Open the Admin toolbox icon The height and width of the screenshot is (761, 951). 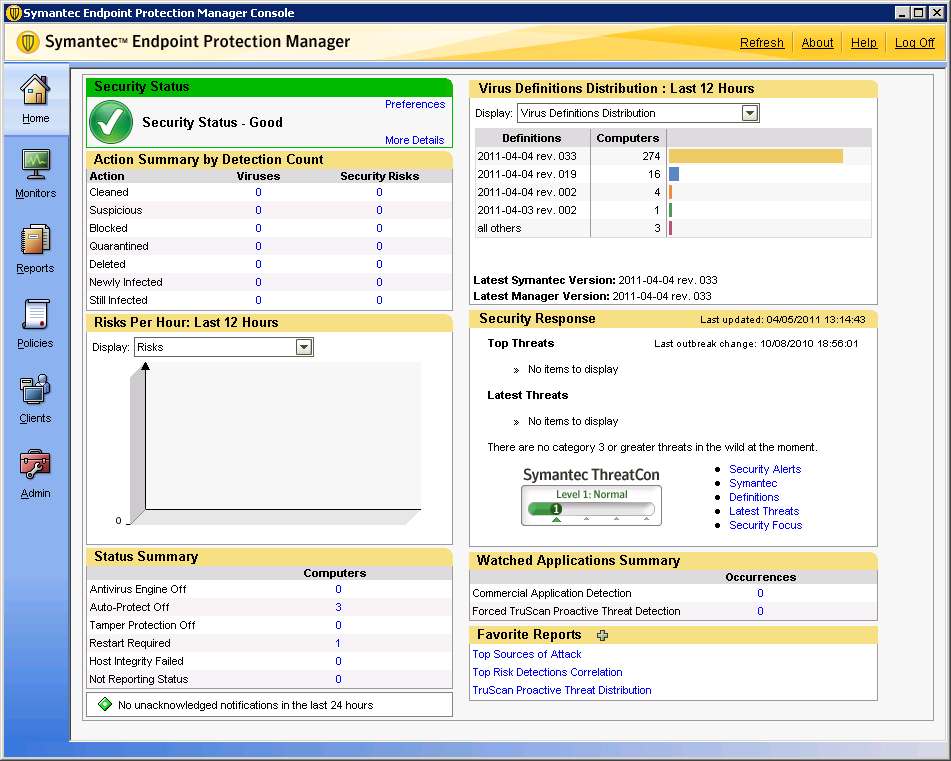pyautogui.click(x=35, y=465)
